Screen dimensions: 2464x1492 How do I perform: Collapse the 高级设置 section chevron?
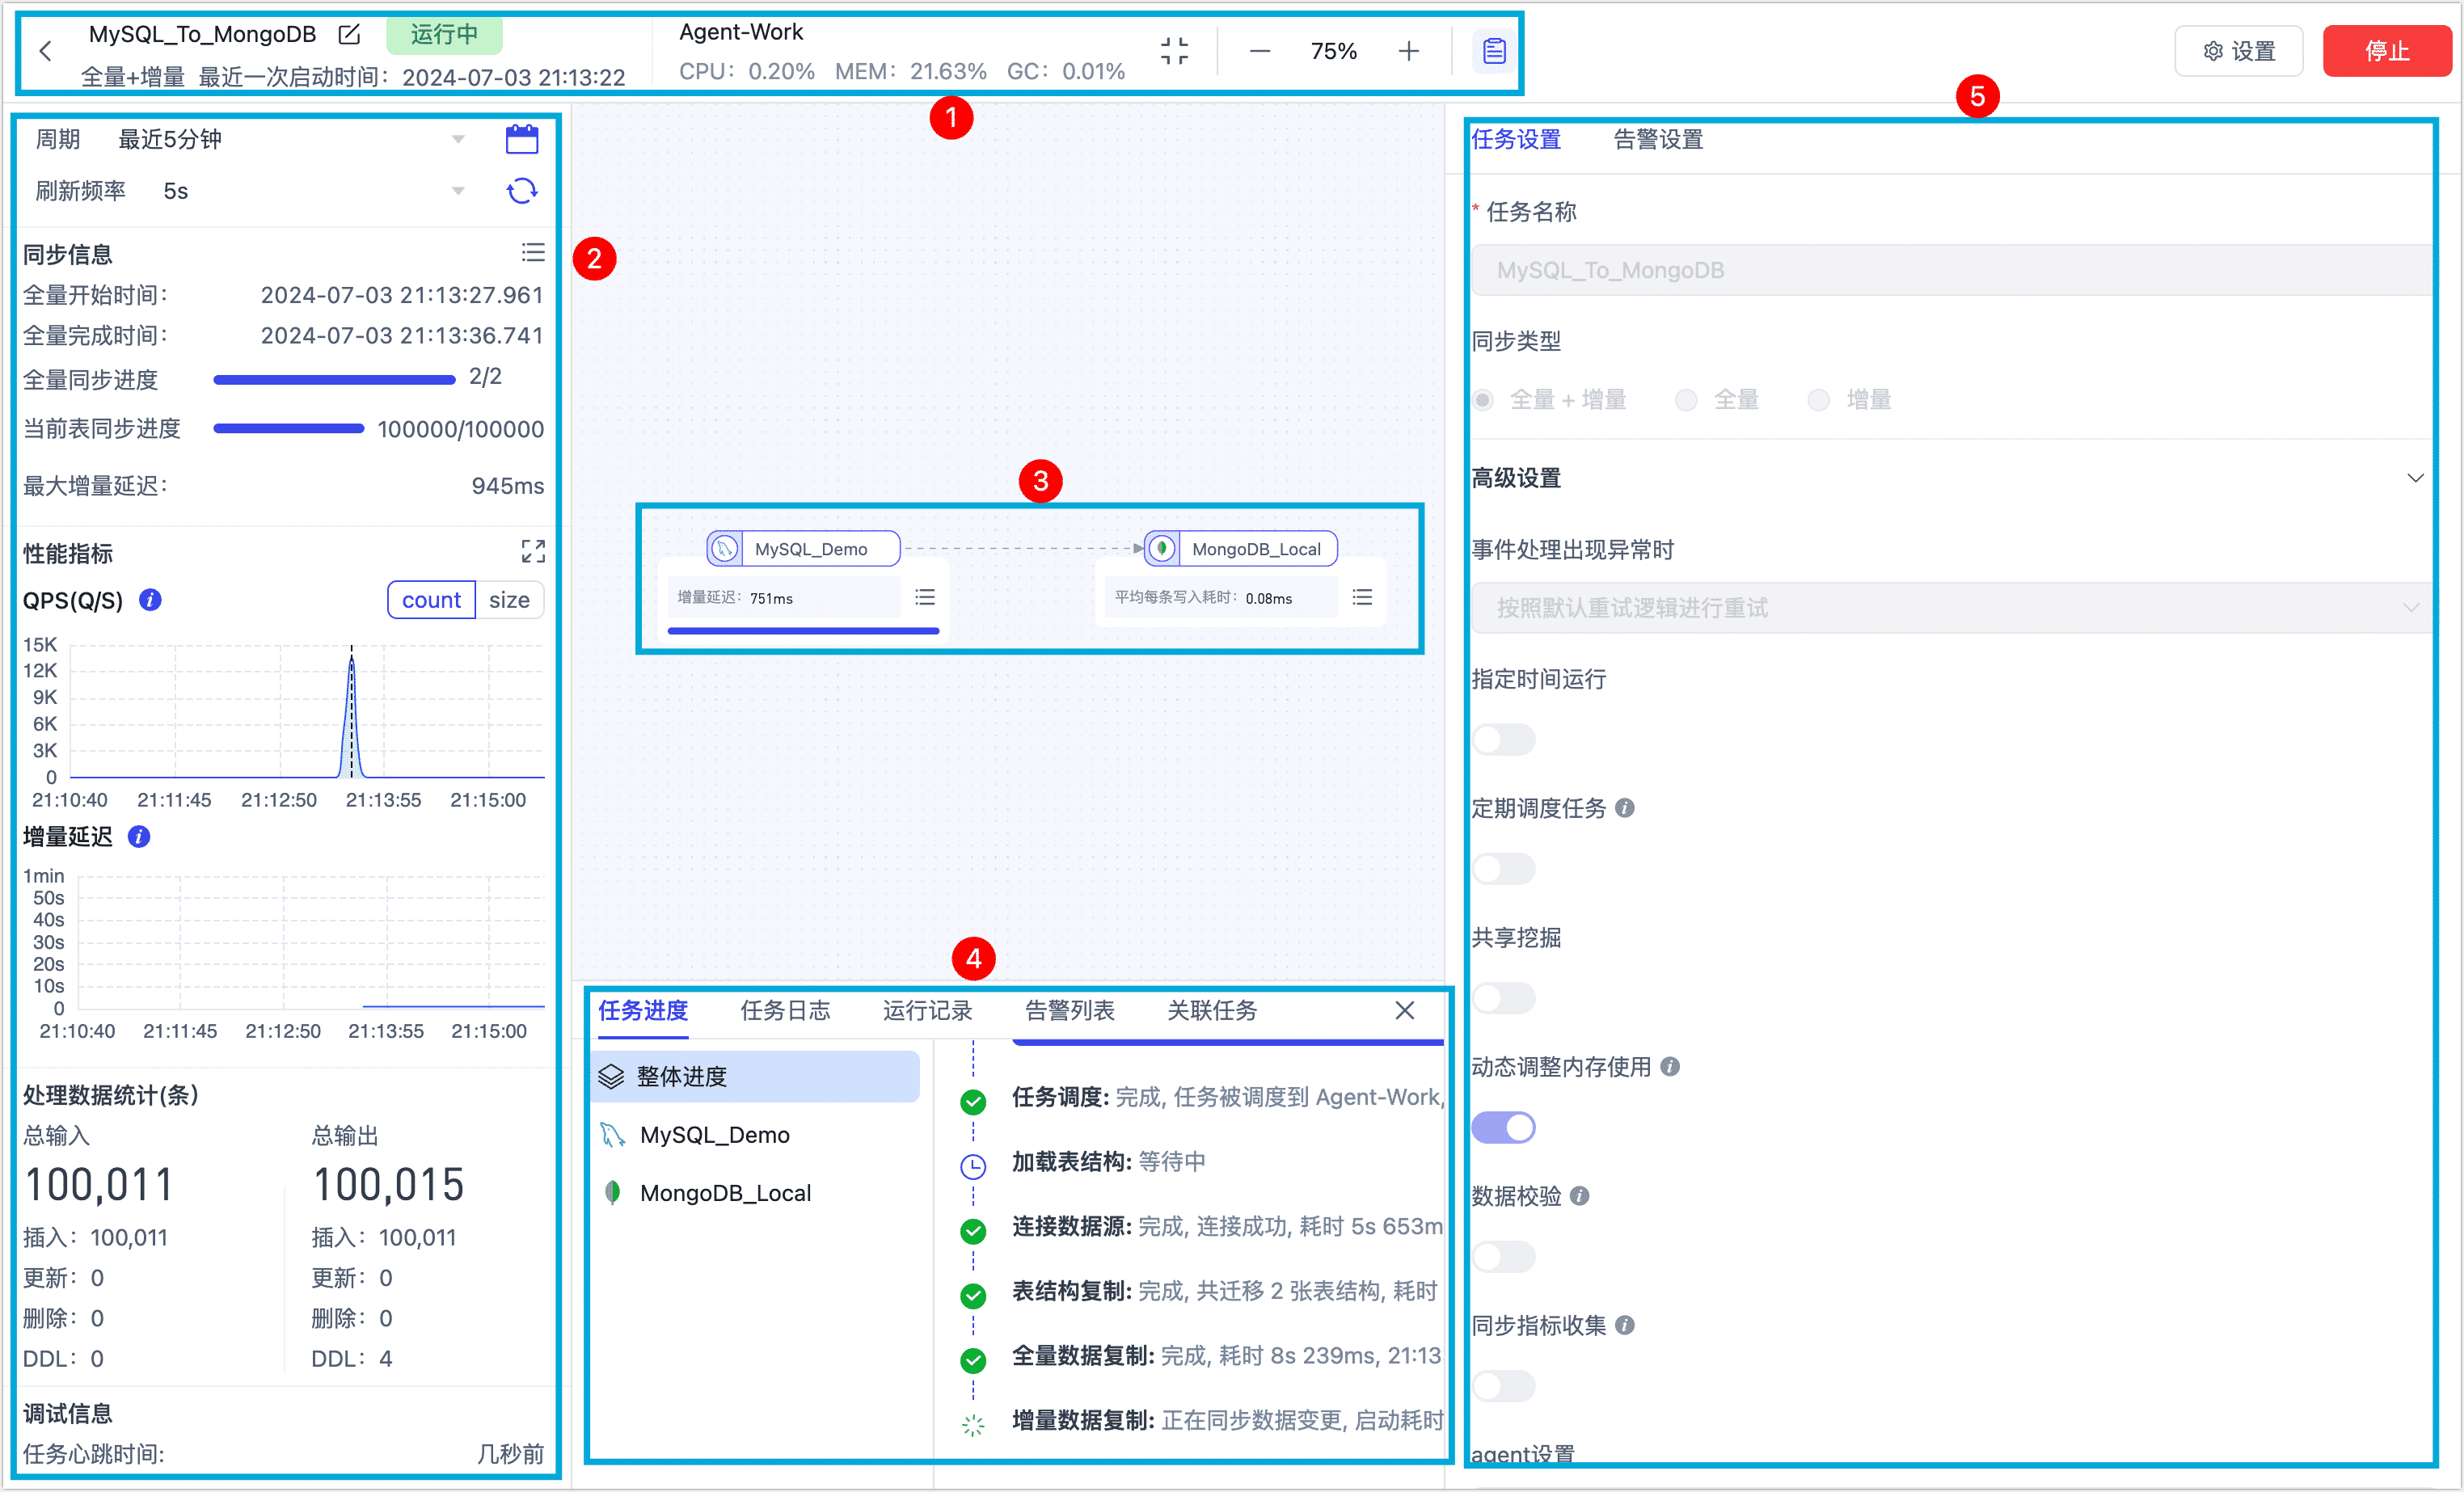tap(2415, 478)
